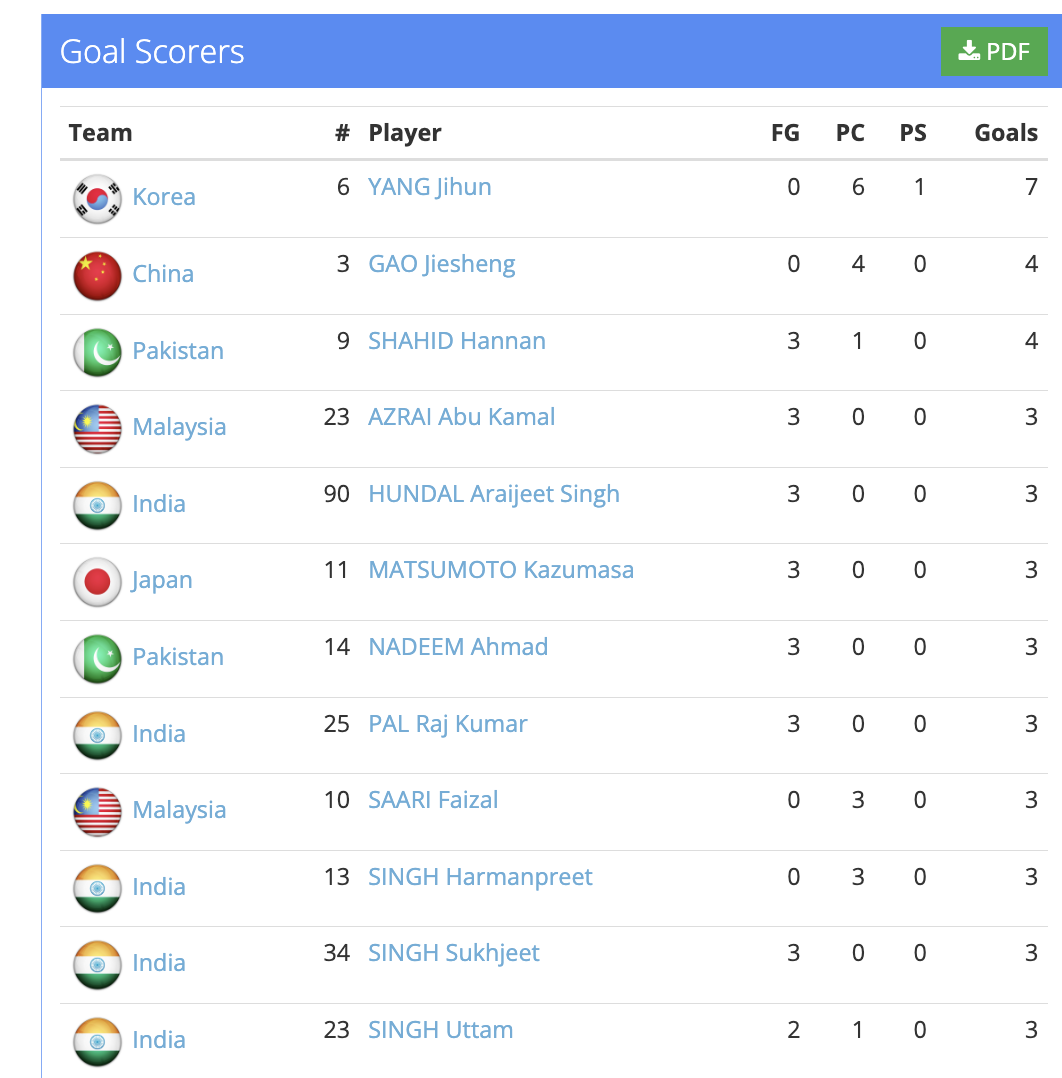1062x1078 pixels.
Task: Open the Korea team link
Action: pyautogui.click(x=164, y=197)
